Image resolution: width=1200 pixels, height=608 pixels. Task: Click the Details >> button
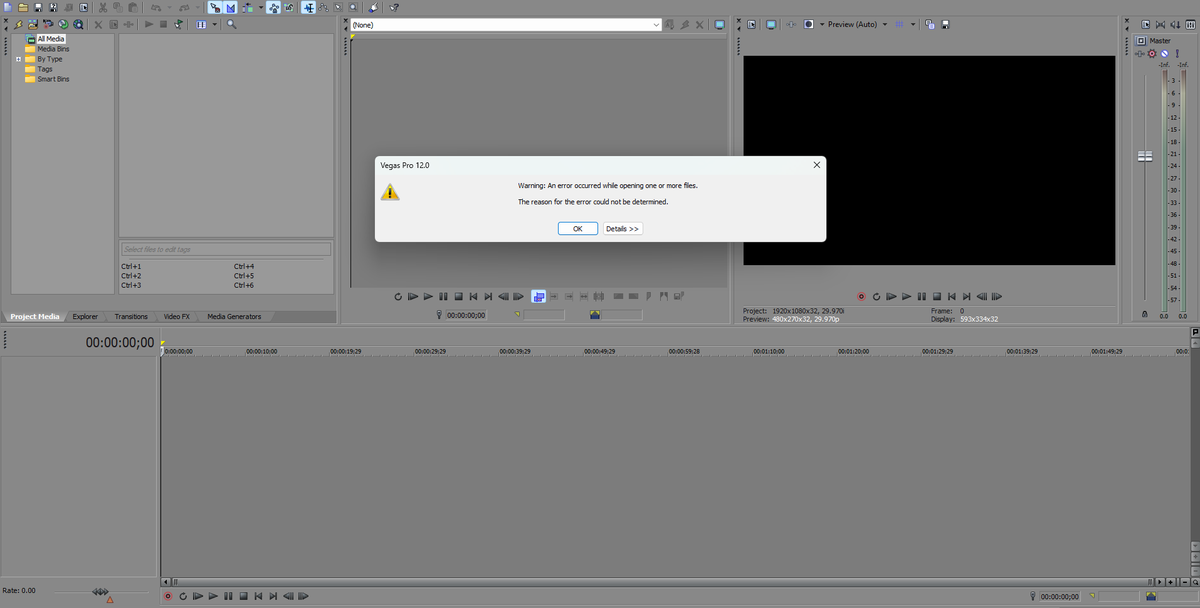[x=622, y=229]
